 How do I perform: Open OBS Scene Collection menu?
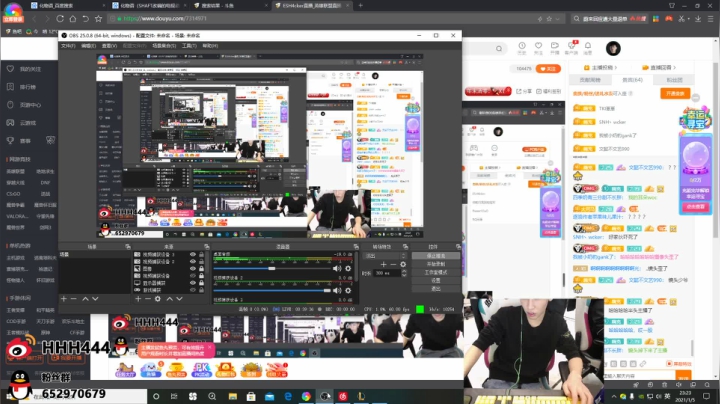(x=164, y=46)
